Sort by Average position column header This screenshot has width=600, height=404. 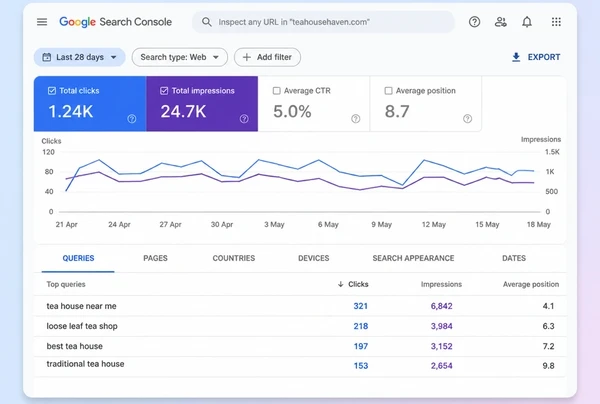(x=531, y=284)
